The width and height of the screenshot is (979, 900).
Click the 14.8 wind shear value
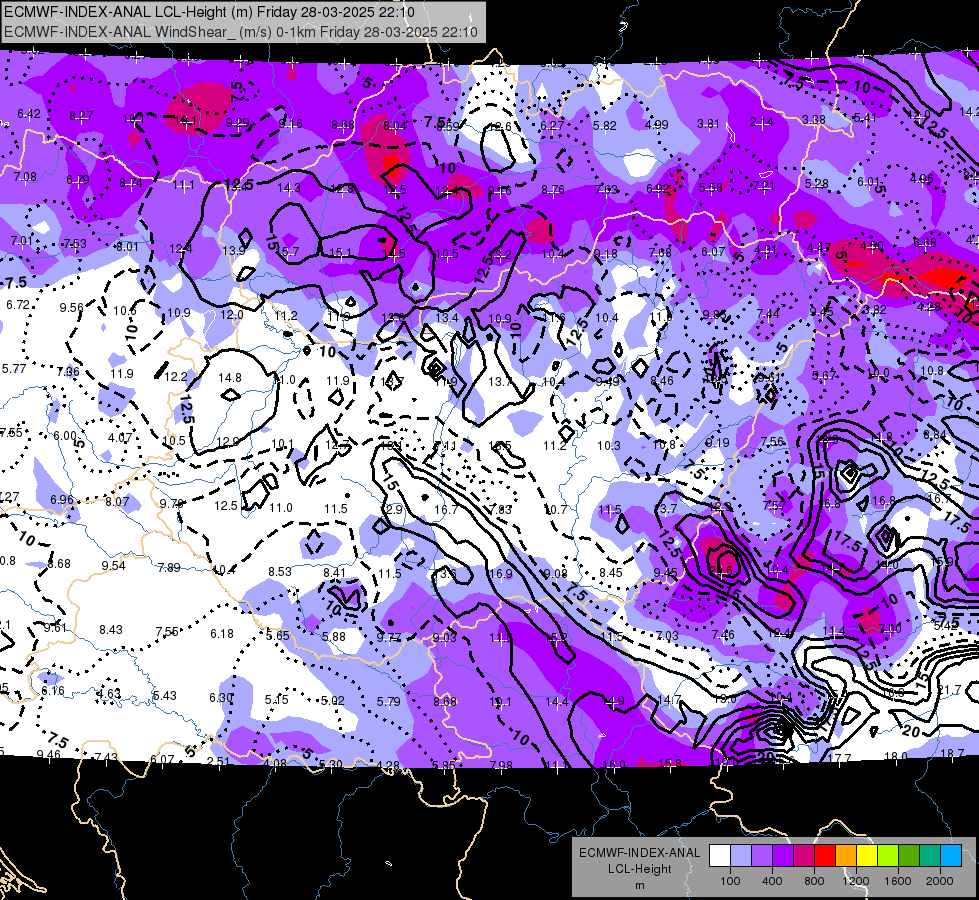230,378
